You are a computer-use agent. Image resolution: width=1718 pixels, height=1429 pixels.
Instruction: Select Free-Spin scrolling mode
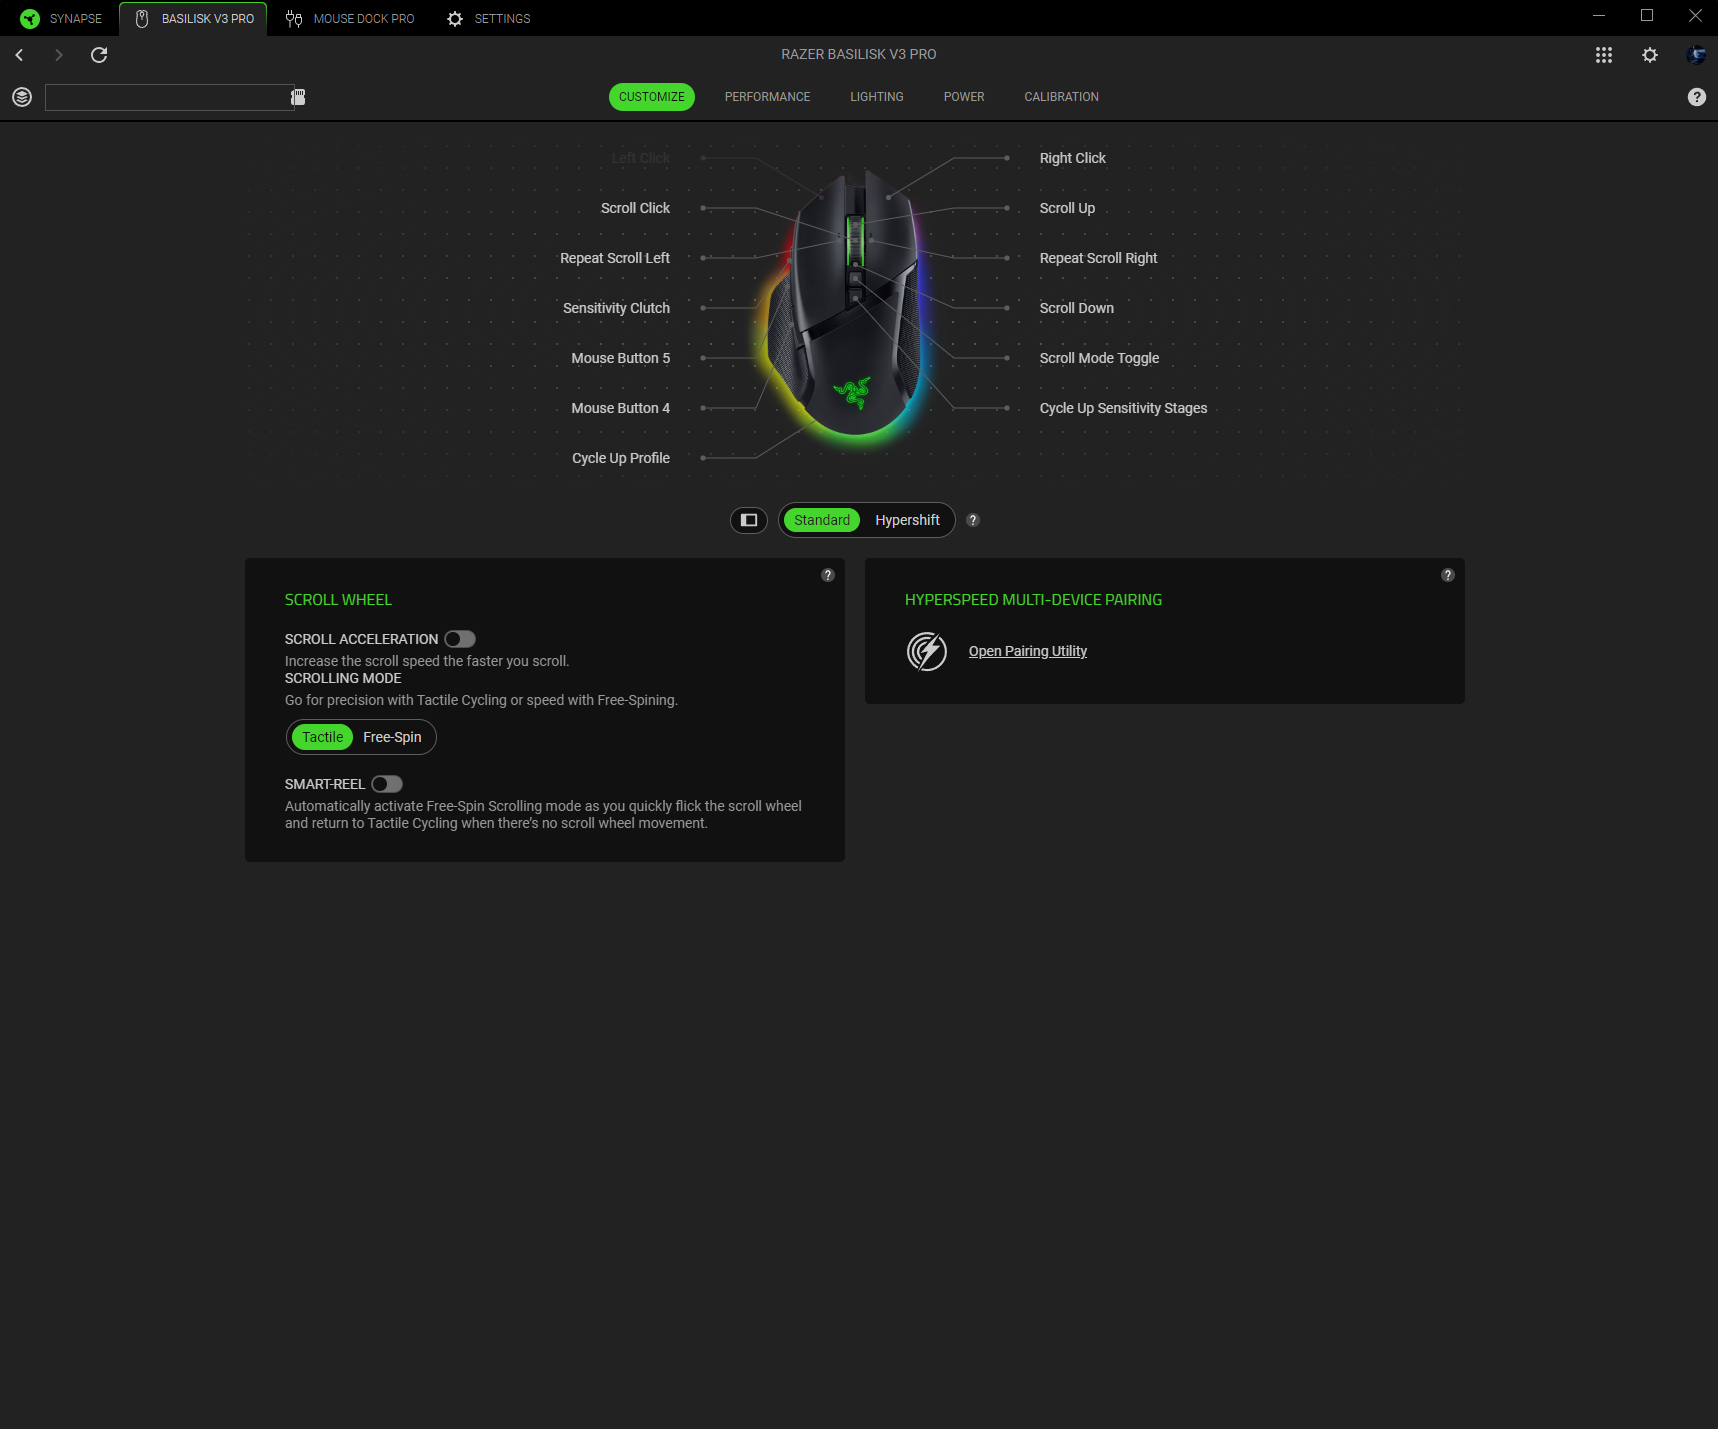392,737
